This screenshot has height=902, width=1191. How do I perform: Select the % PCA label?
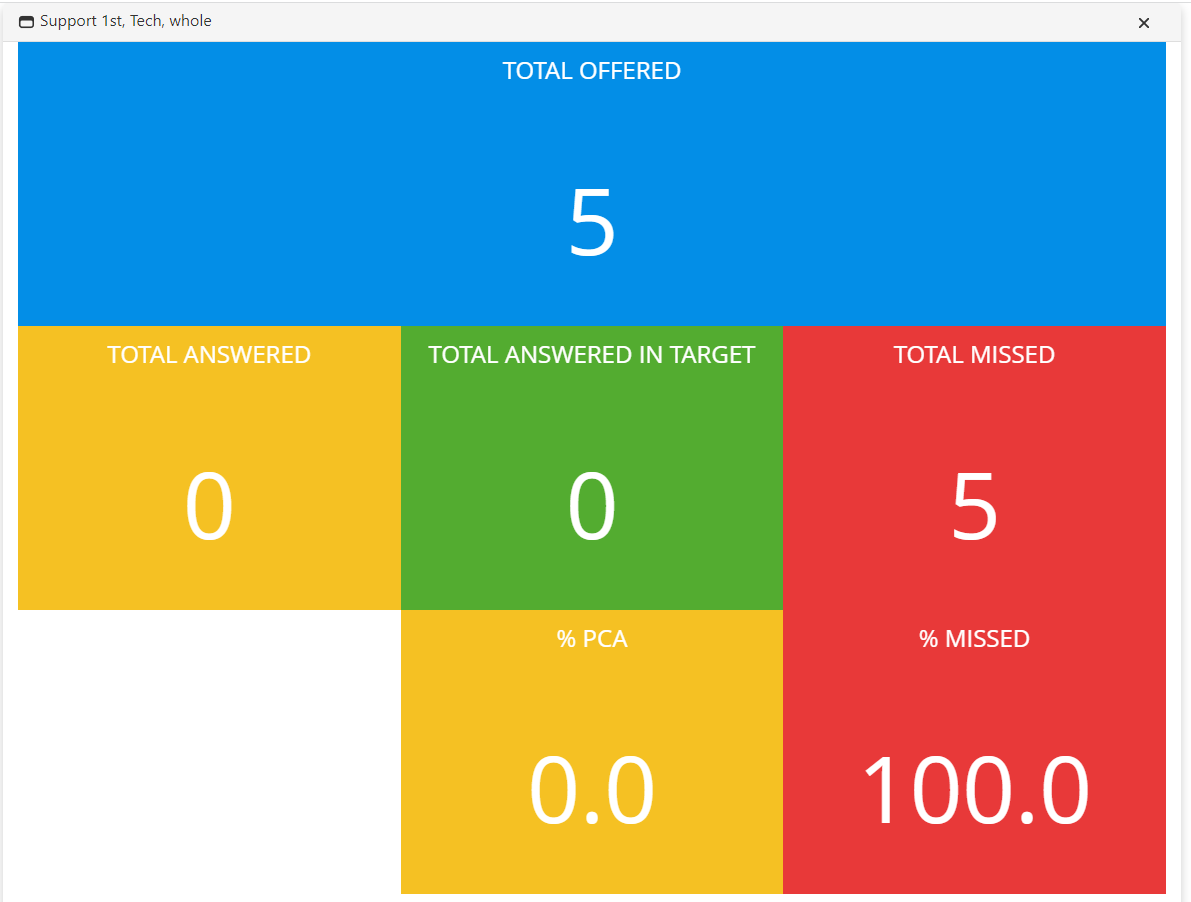coord(592,639)
